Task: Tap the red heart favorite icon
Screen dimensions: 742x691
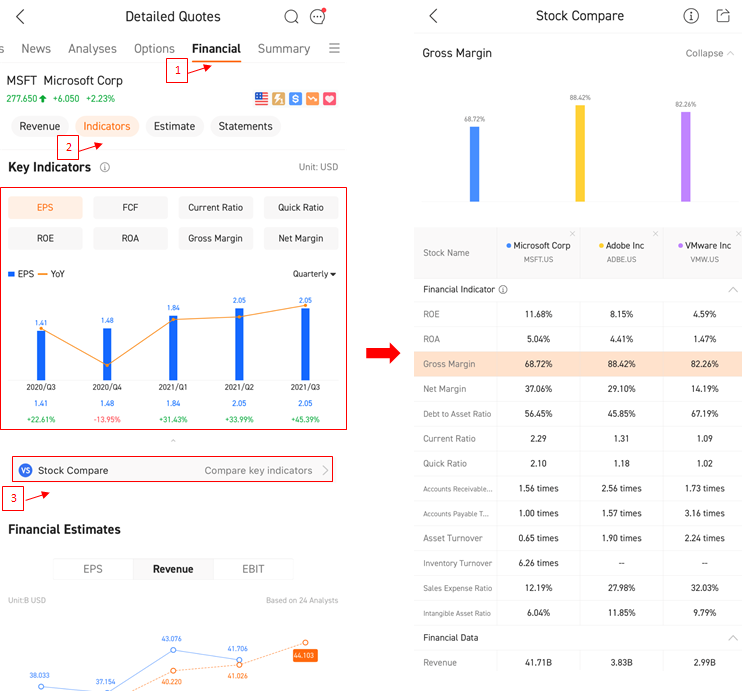Action: click(x=329, y=98)
